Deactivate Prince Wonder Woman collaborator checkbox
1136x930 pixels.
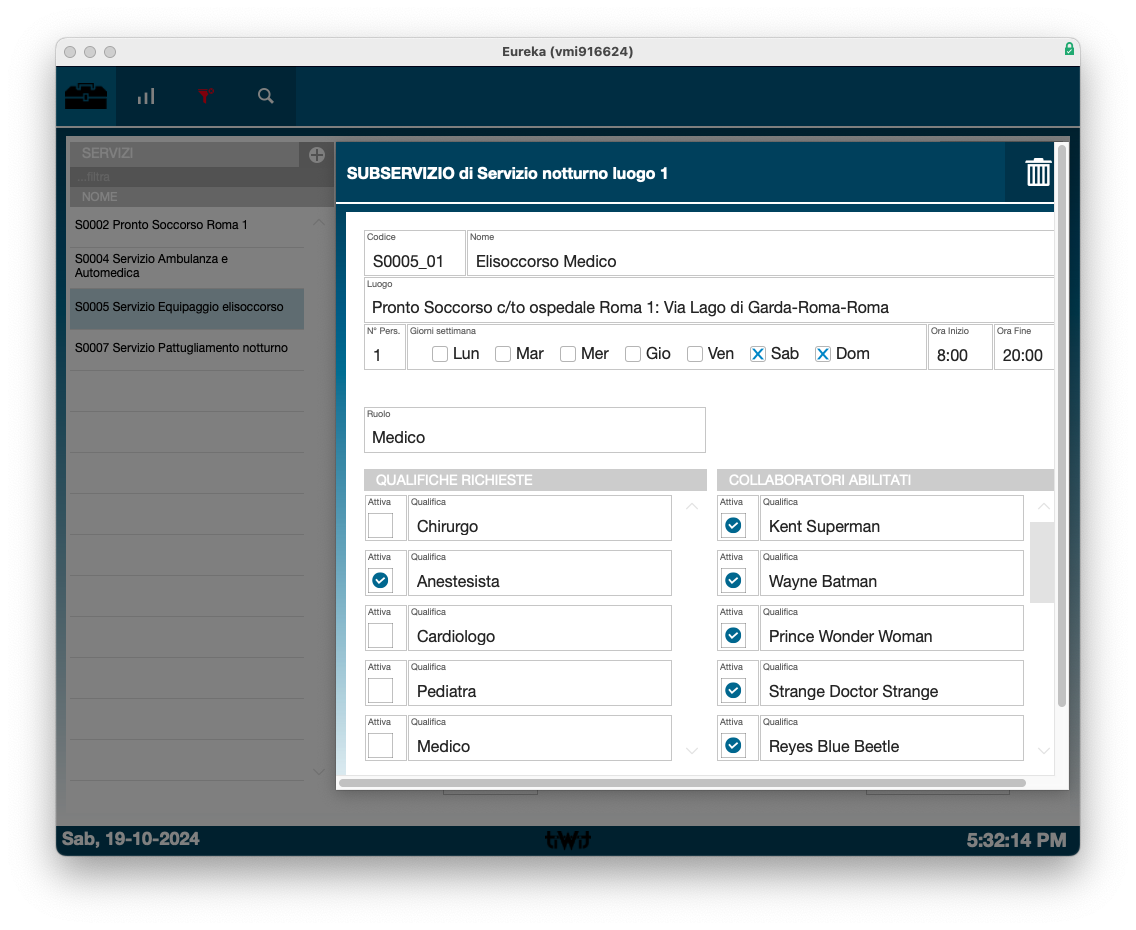733,635
